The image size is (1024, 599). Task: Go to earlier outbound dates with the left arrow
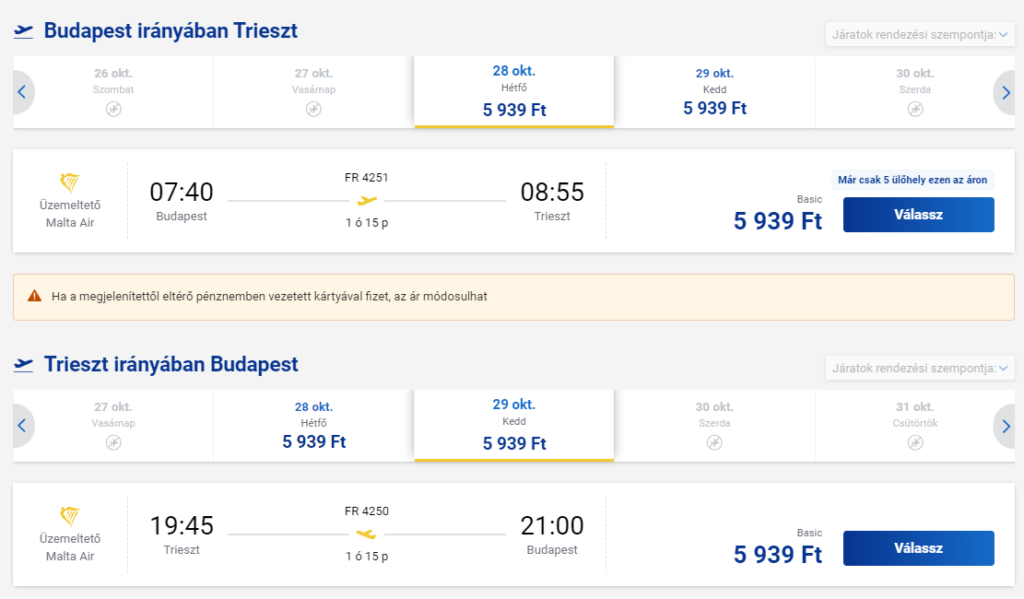(x=22, y=92)
